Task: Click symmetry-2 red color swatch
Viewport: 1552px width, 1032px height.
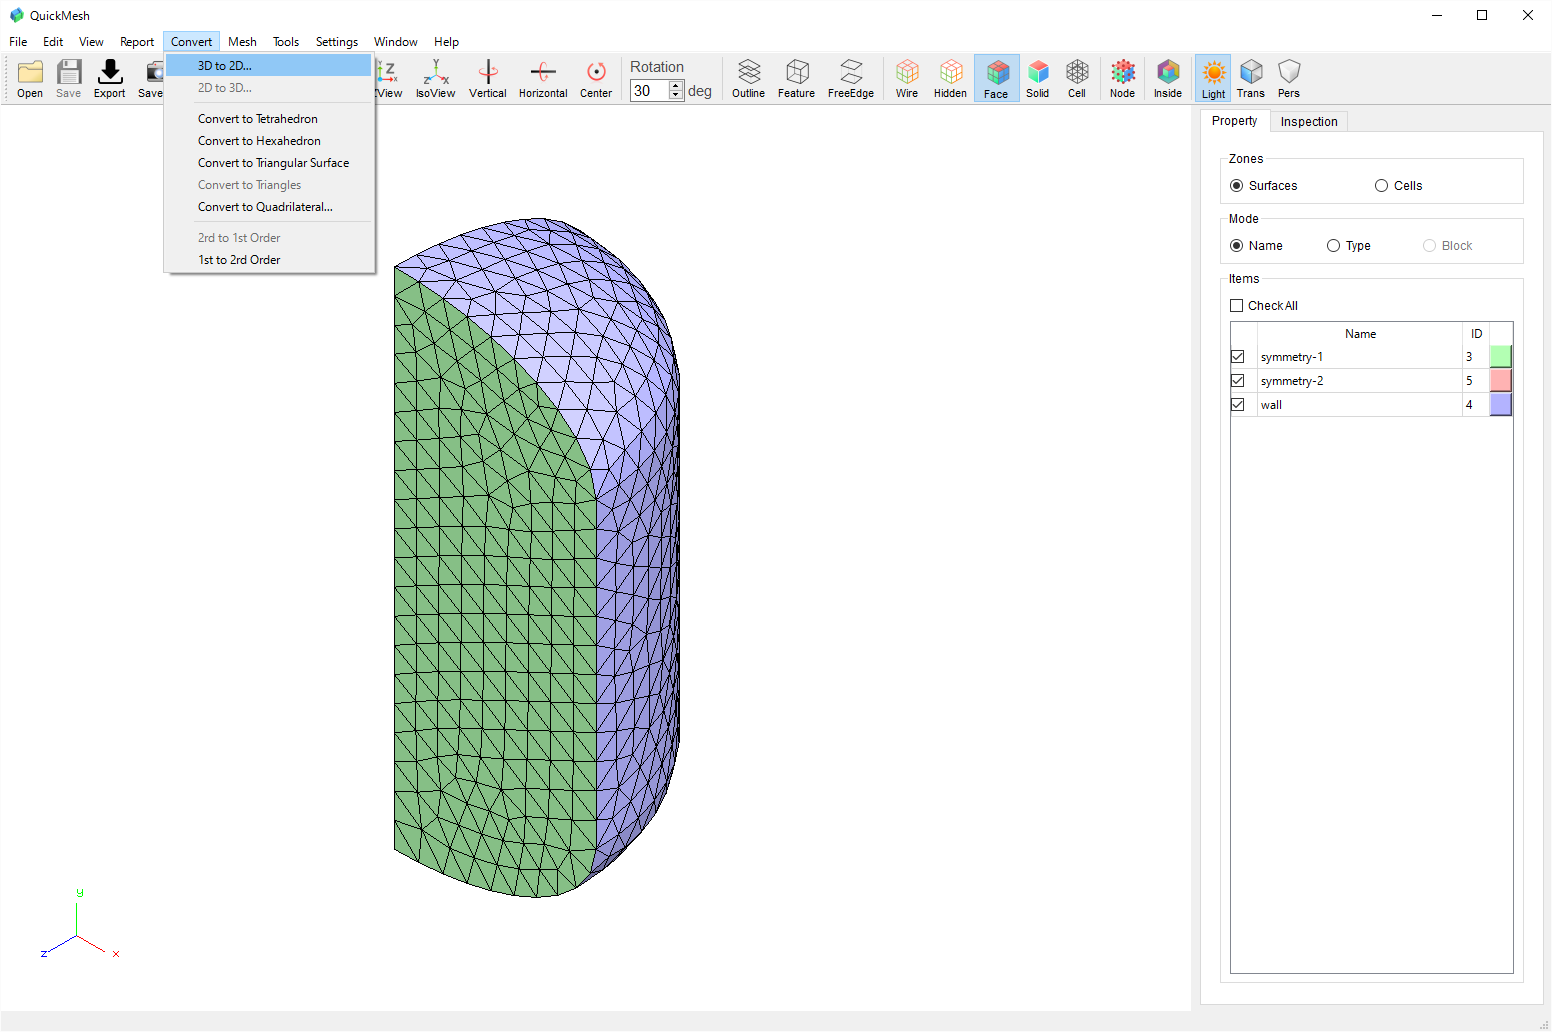Action: coord(1500,381)
